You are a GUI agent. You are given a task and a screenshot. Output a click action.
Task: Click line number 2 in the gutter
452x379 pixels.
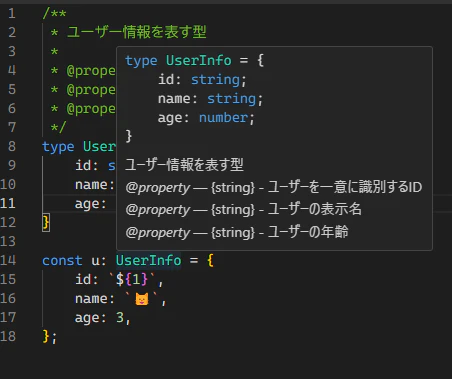(12, 32)
